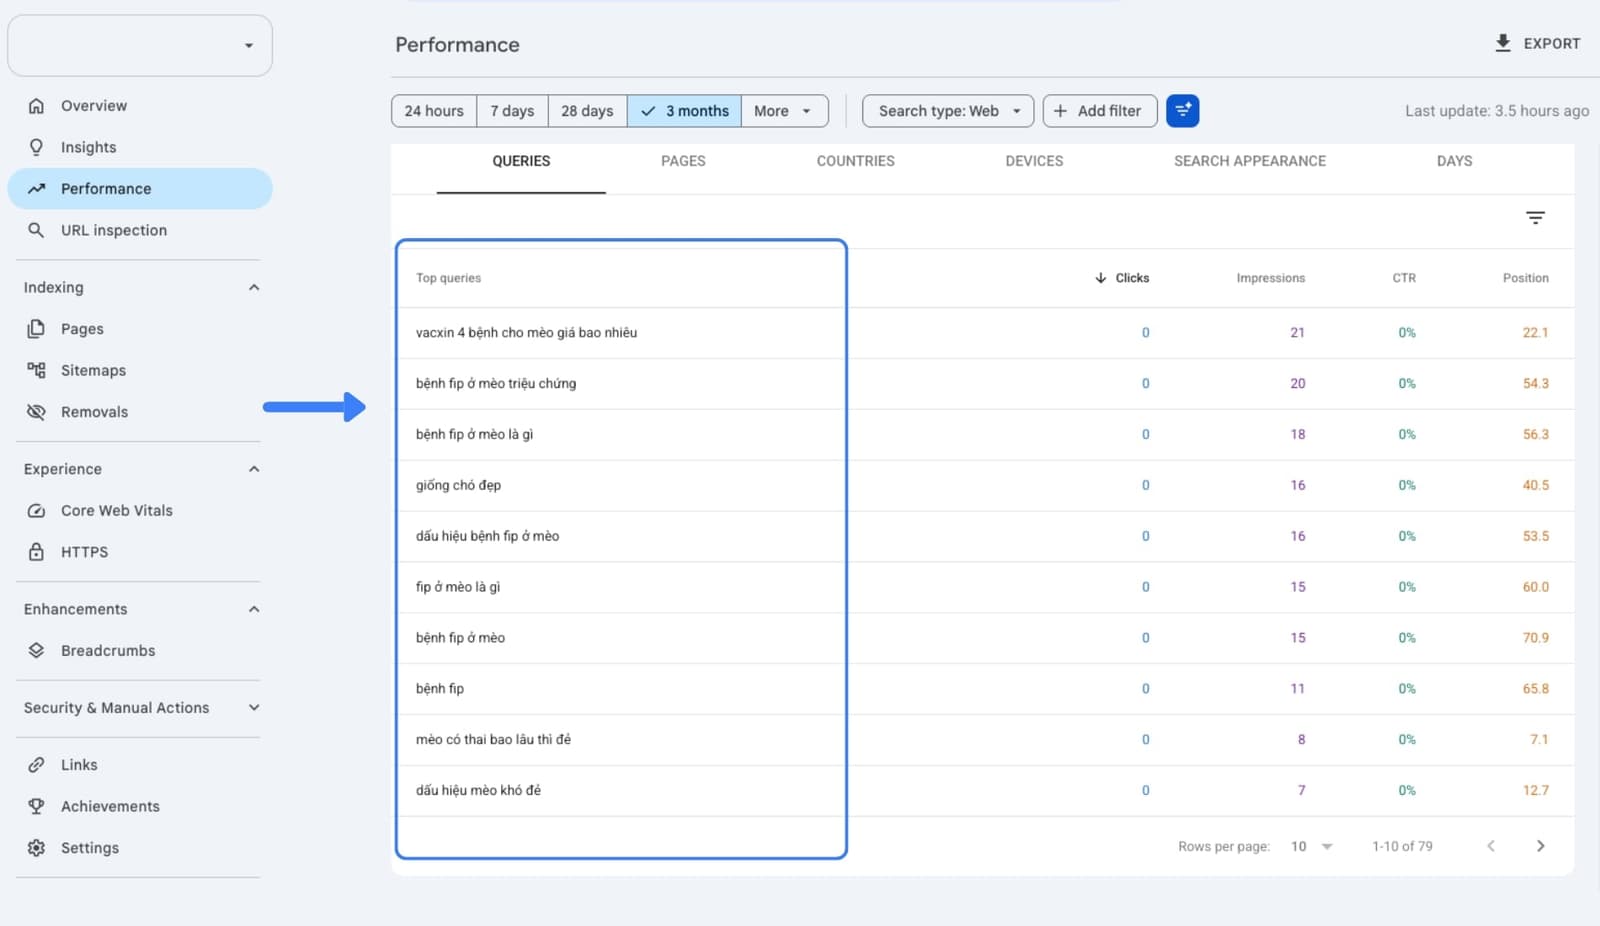Go to previous page of results arrow

coord(1491,846)
